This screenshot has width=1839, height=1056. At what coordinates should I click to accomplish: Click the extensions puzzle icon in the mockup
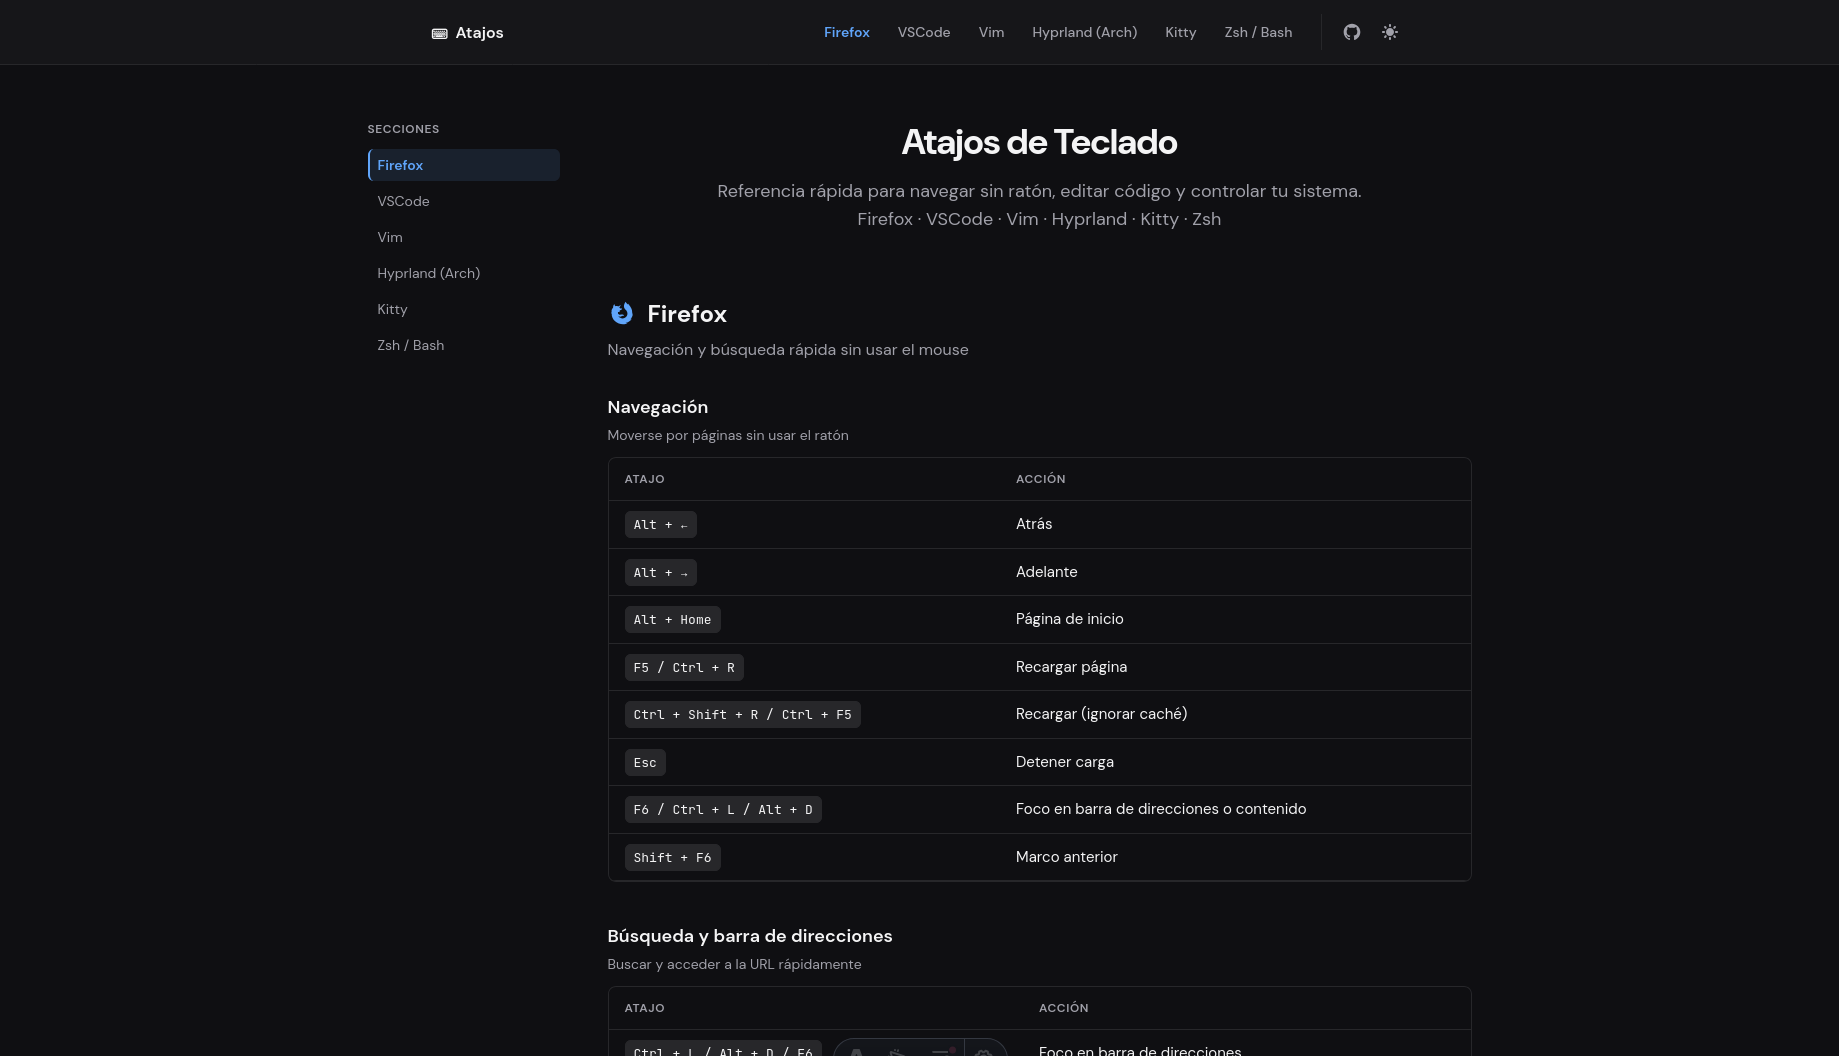pos(941,1053)
